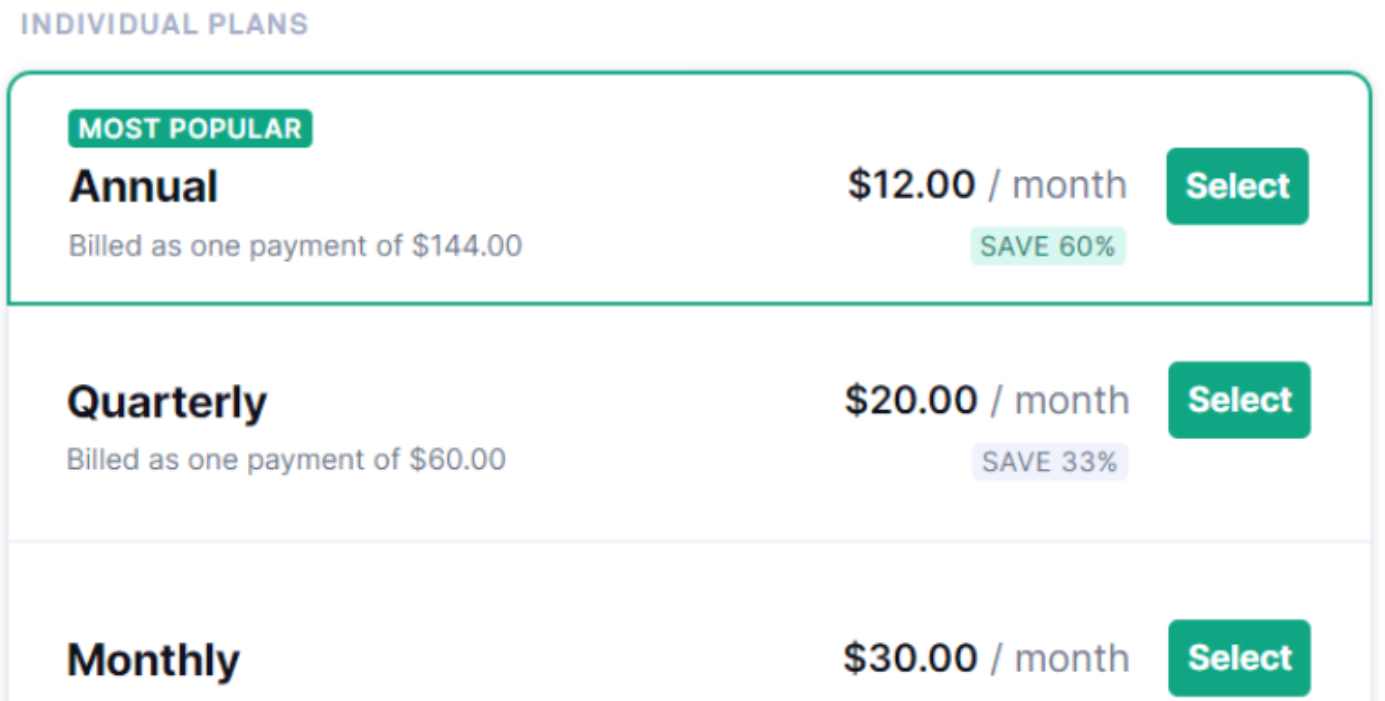Click the MOST POPULAR badge
Screen dimensions: 1385x701
189,128
